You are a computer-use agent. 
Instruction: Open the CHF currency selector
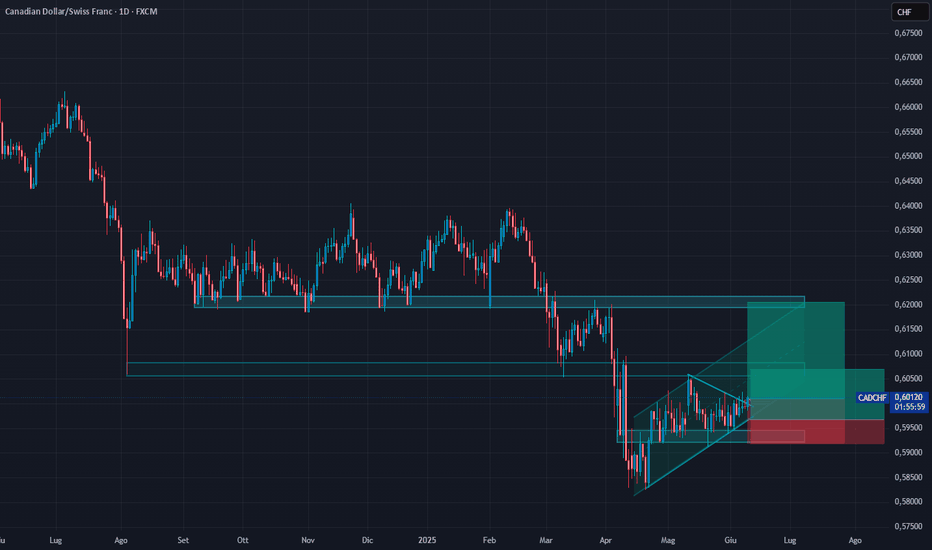click(x=909, y=12)
